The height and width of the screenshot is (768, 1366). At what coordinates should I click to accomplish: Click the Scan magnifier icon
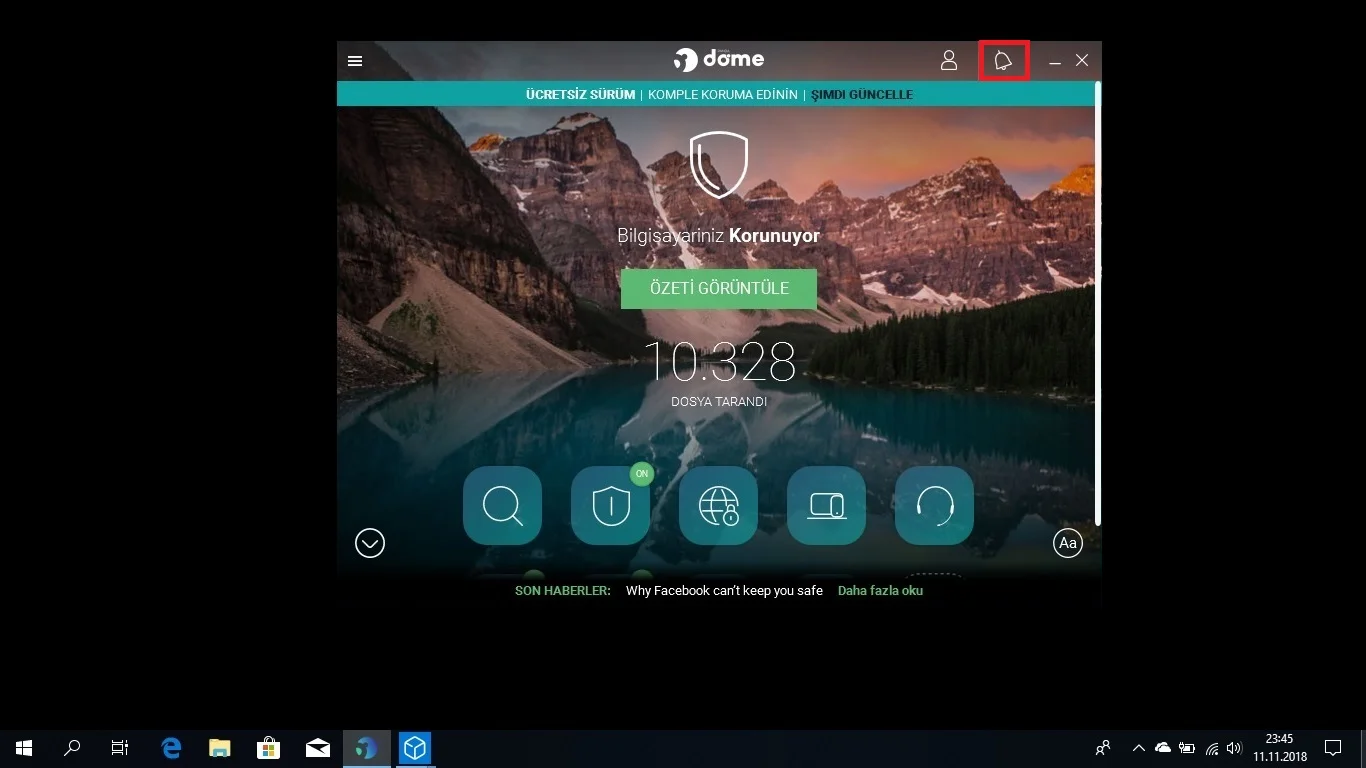tap(502, 506)
